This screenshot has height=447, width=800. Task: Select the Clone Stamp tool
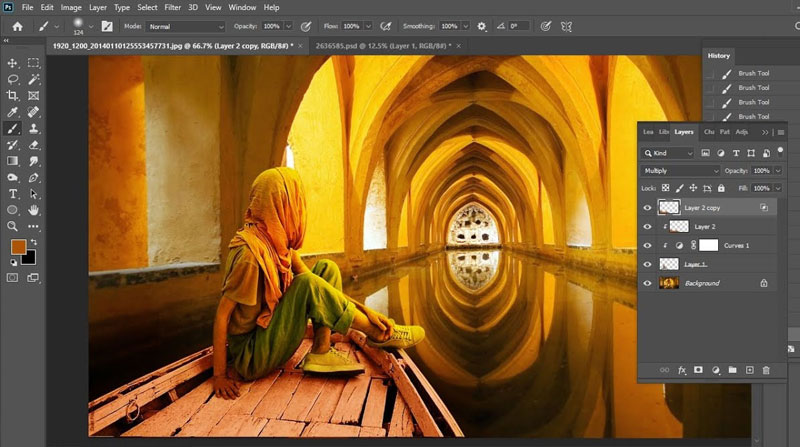tap(34, 129)
